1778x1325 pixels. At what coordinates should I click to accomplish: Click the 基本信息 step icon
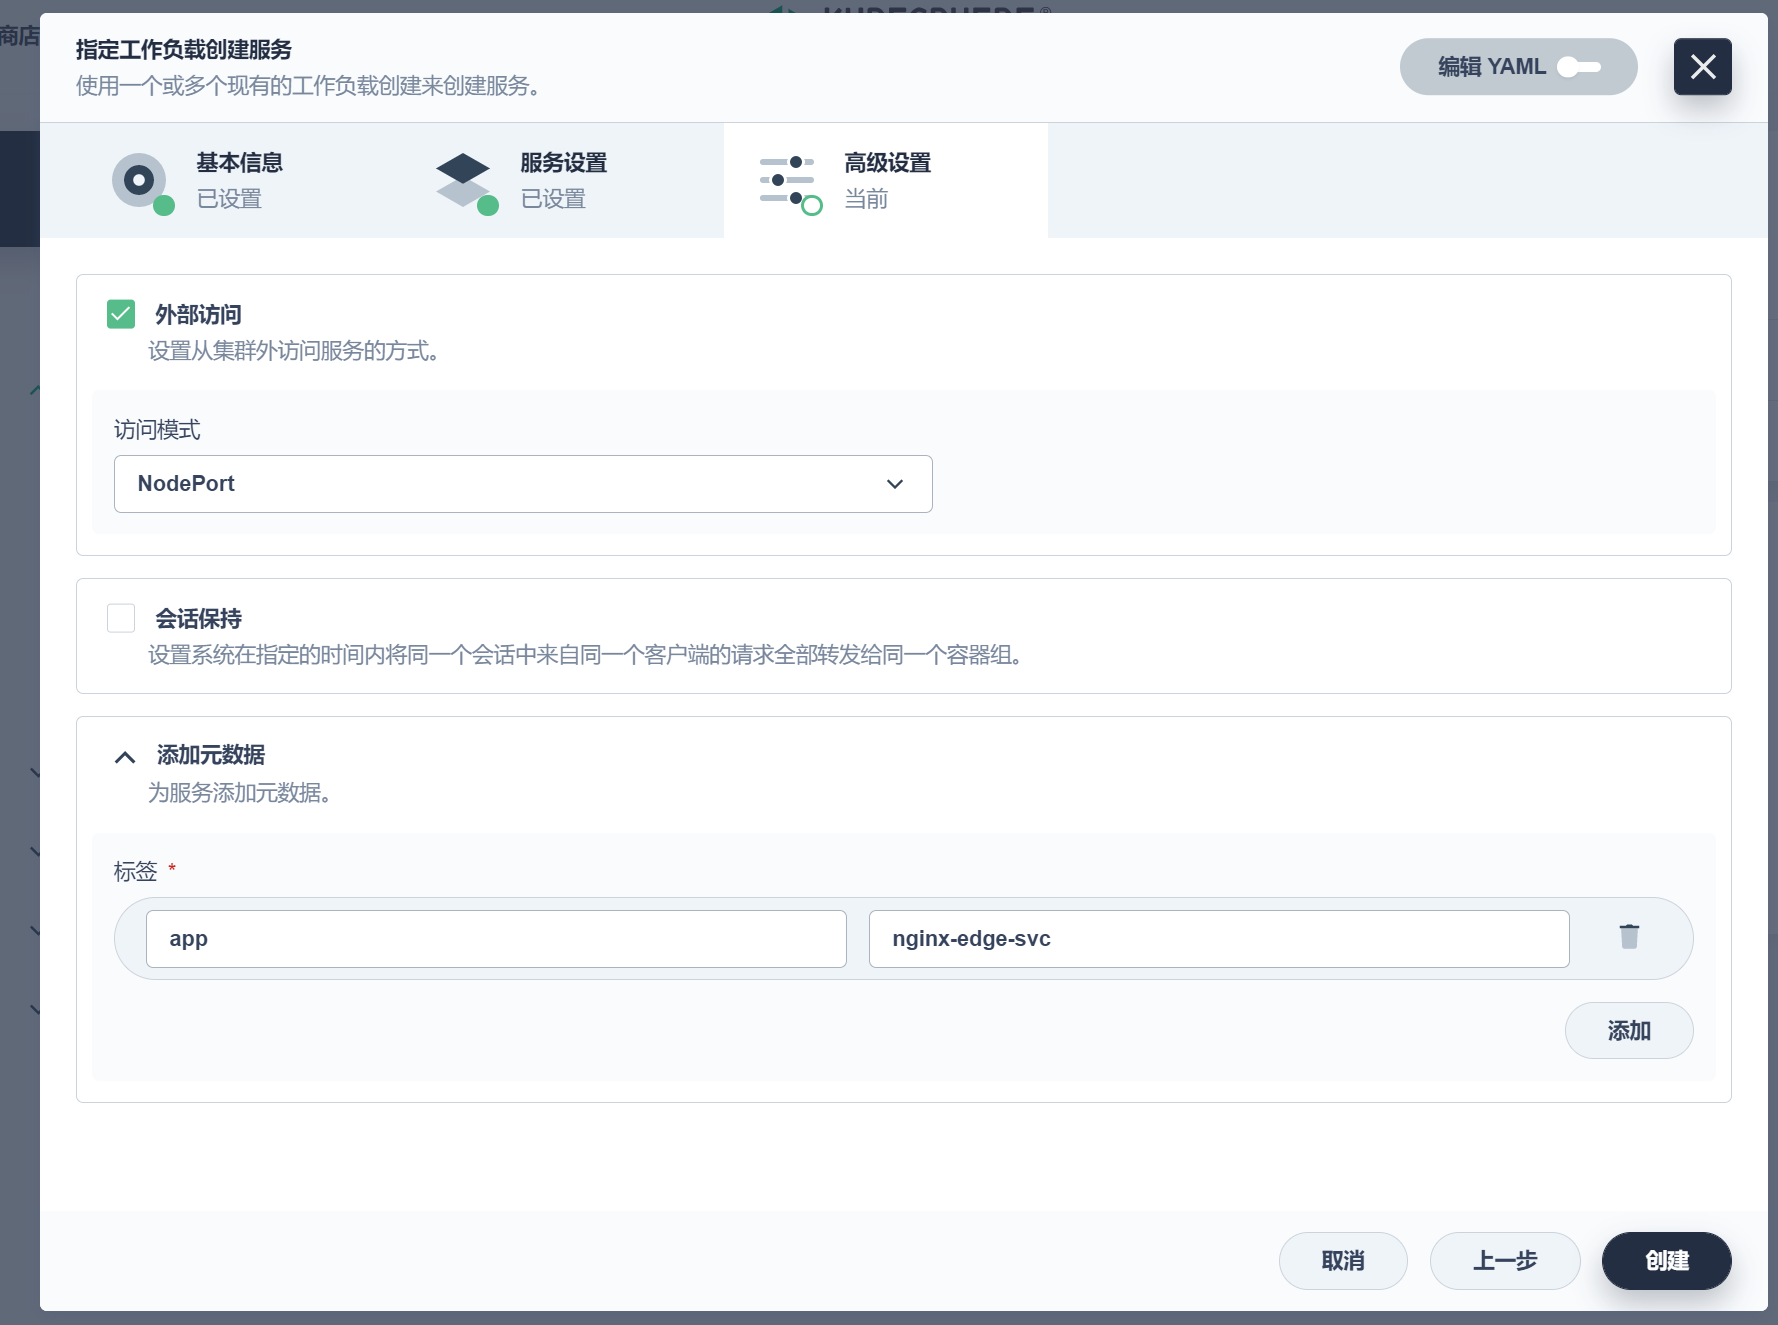tap(141, 182)
